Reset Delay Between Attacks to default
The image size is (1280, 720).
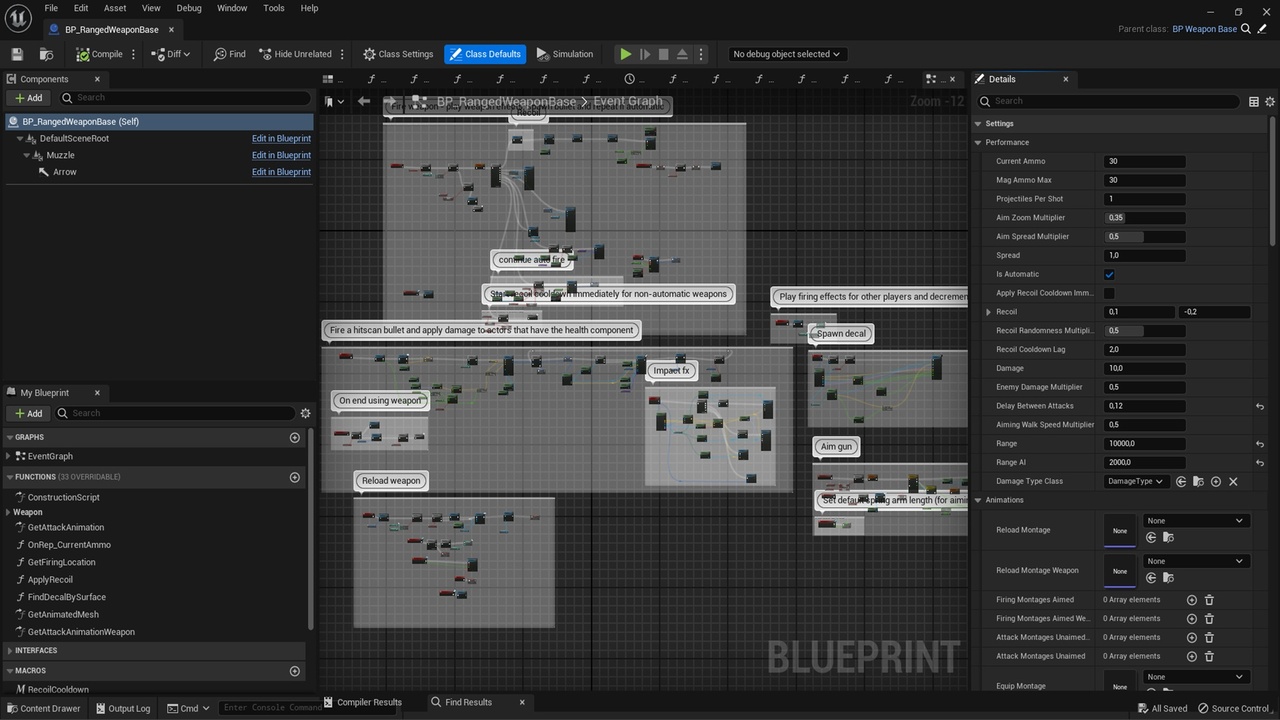(1260, 406)
